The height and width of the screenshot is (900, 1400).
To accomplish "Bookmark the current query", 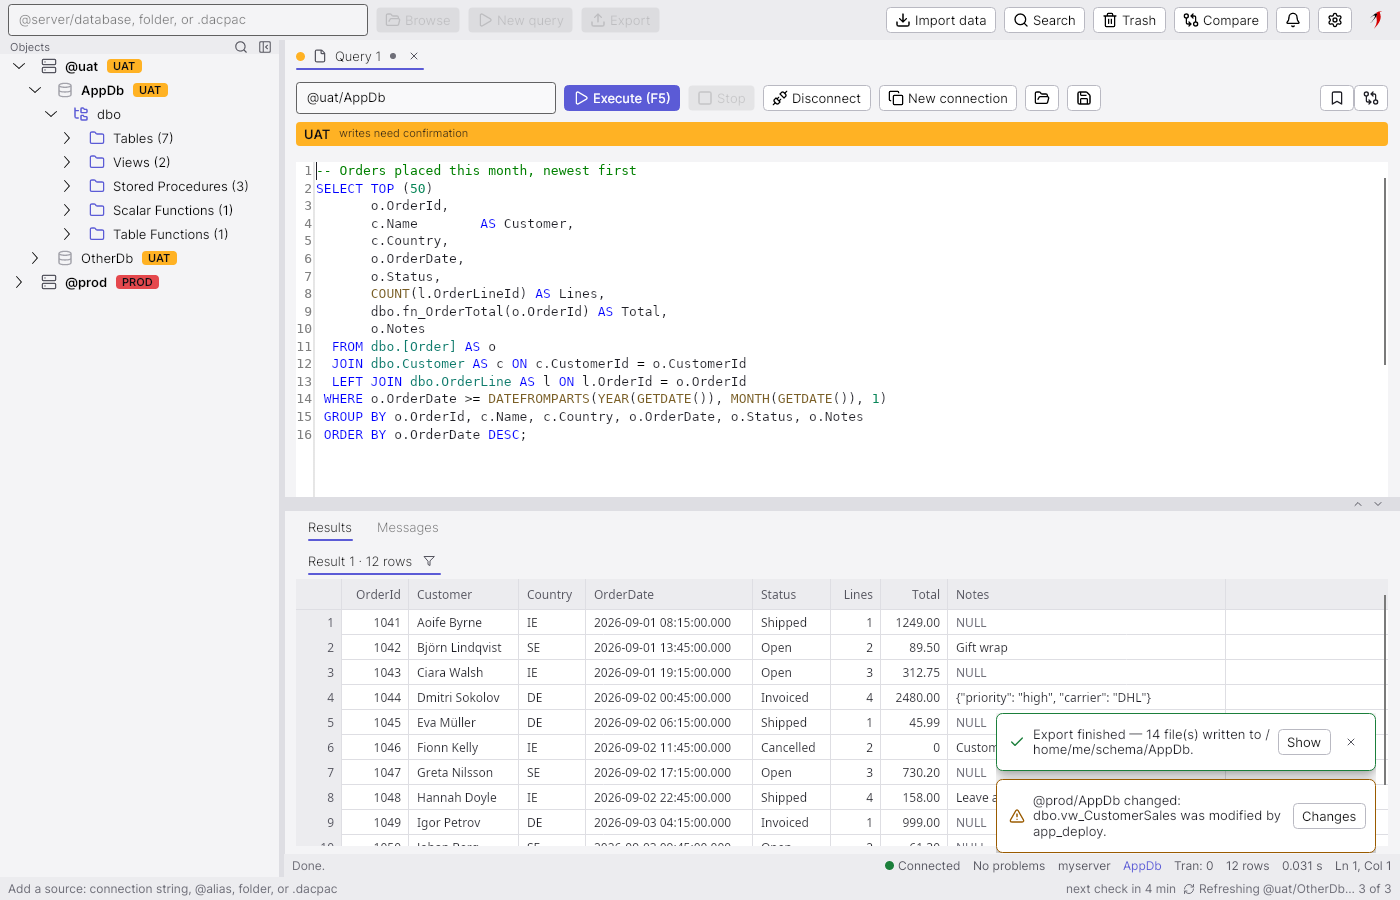I will [1337, 98].
